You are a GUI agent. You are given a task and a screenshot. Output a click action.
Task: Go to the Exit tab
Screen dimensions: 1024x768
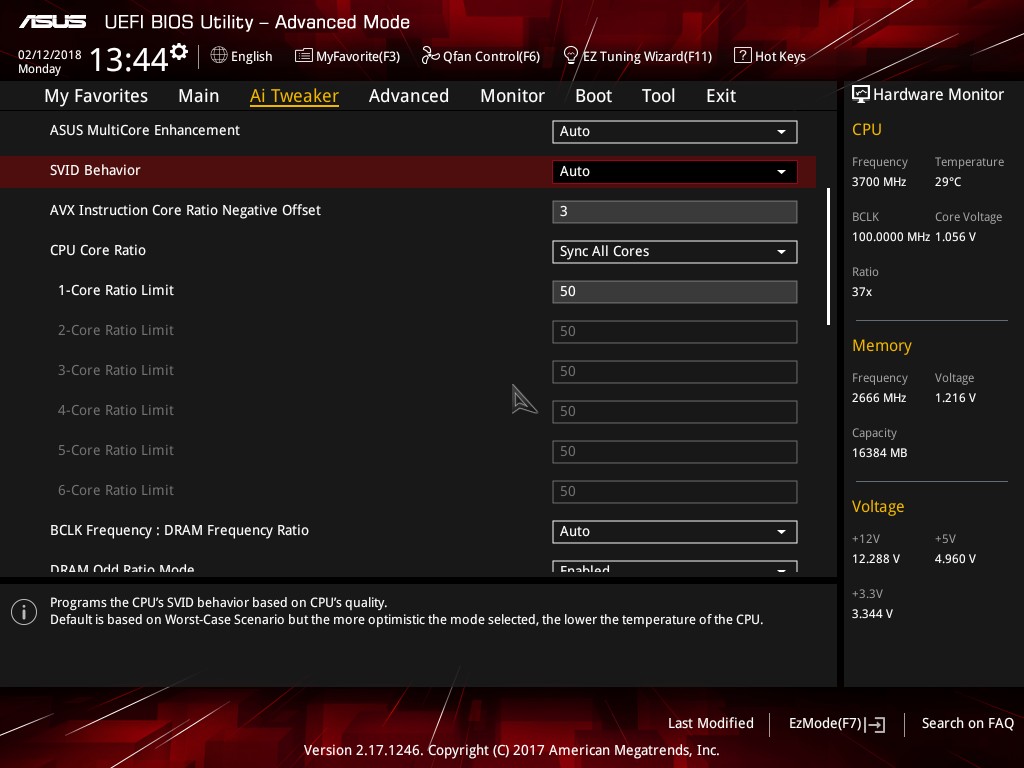[721, 96]
